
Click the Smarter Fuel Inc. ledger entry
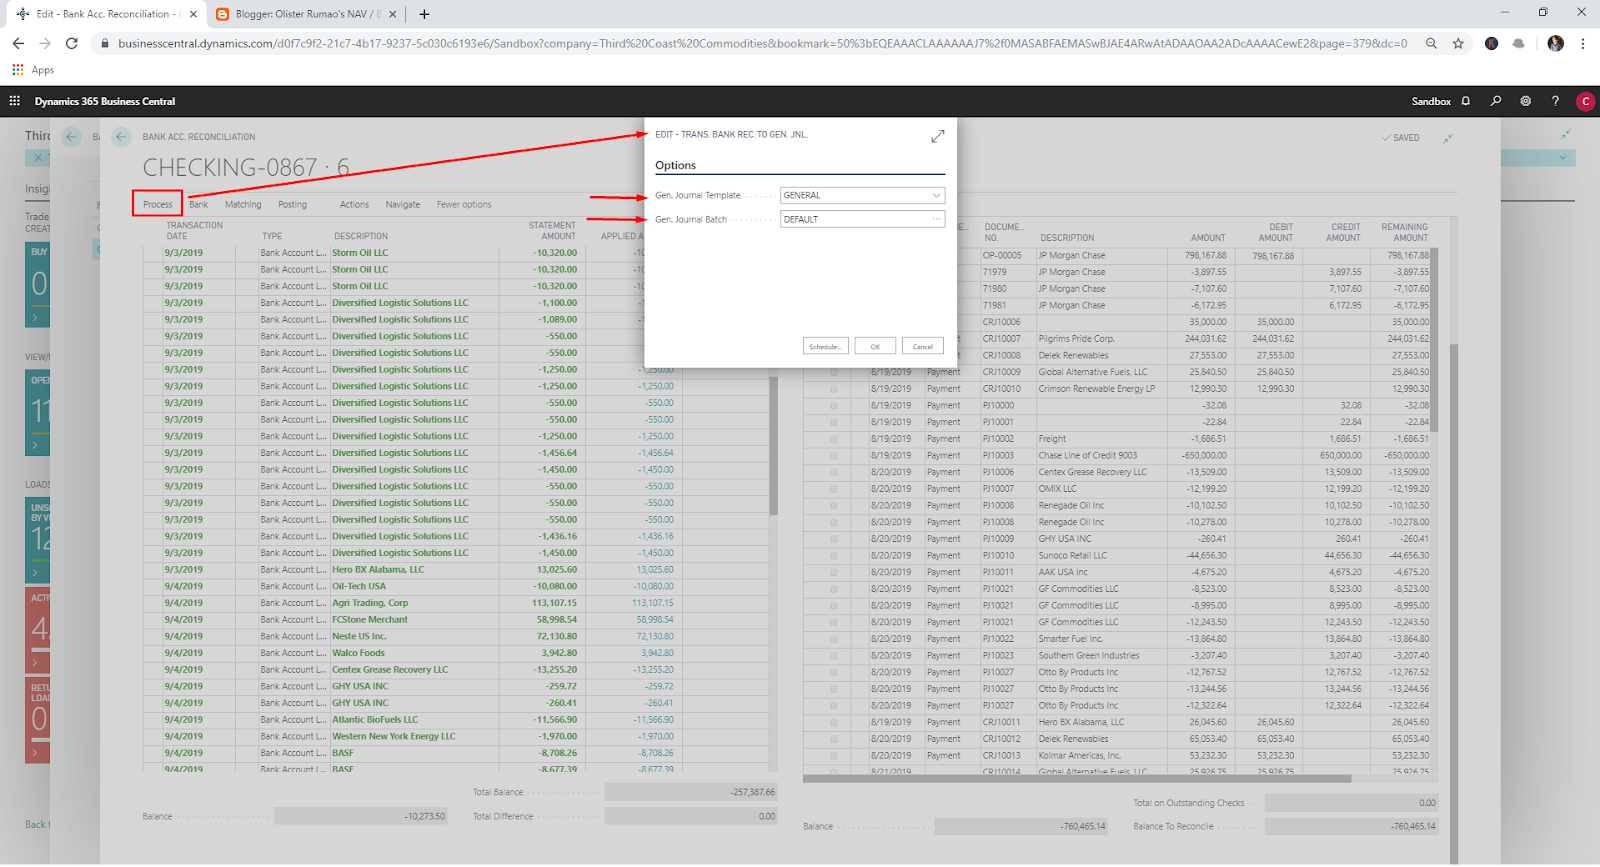[x=1071, y=639]
